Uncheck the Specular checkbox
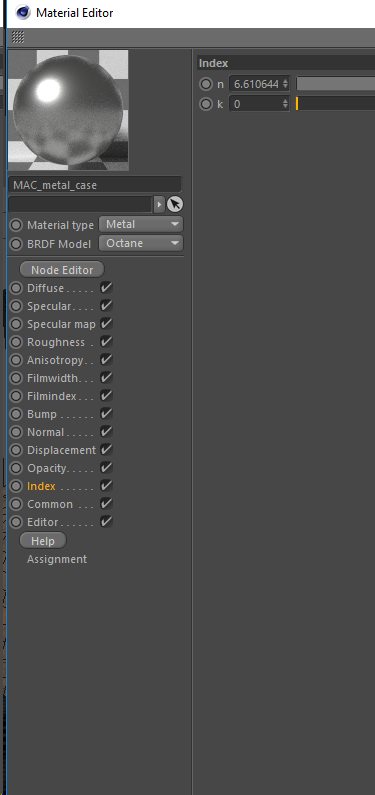The width and height of the screenshot is (375, 795). click(106, 306)
